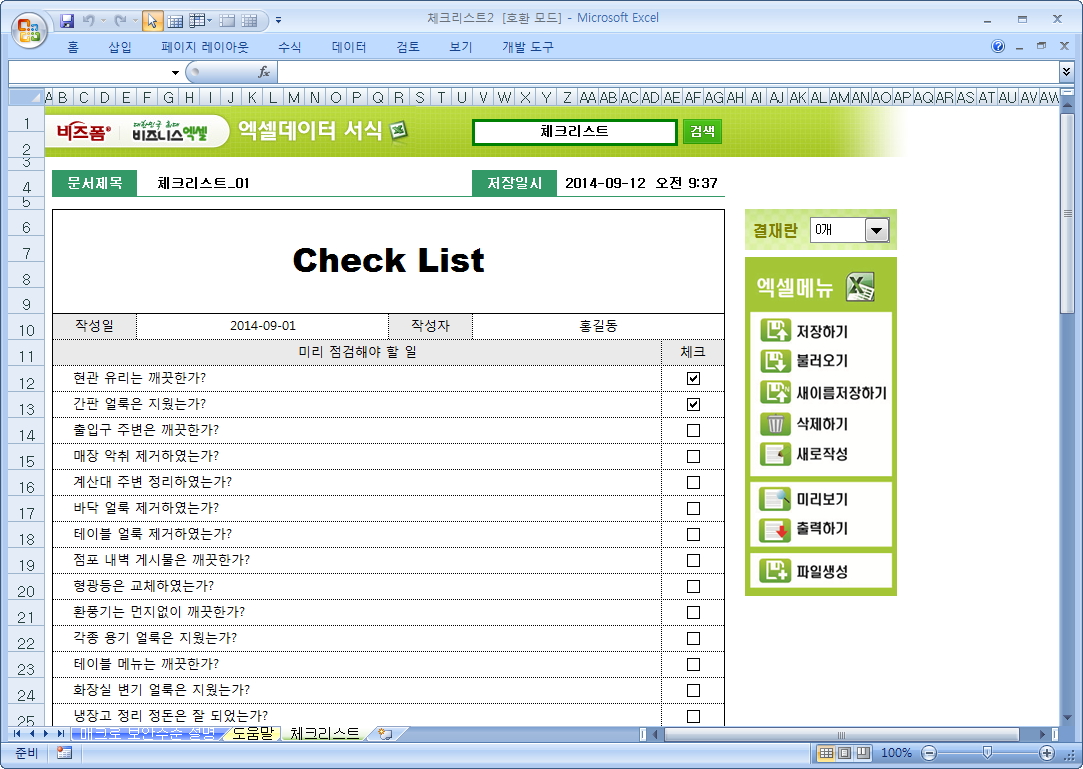Click the zoom in plus button
This screenshot has height=769, width=1083.
pos(1047,753)
